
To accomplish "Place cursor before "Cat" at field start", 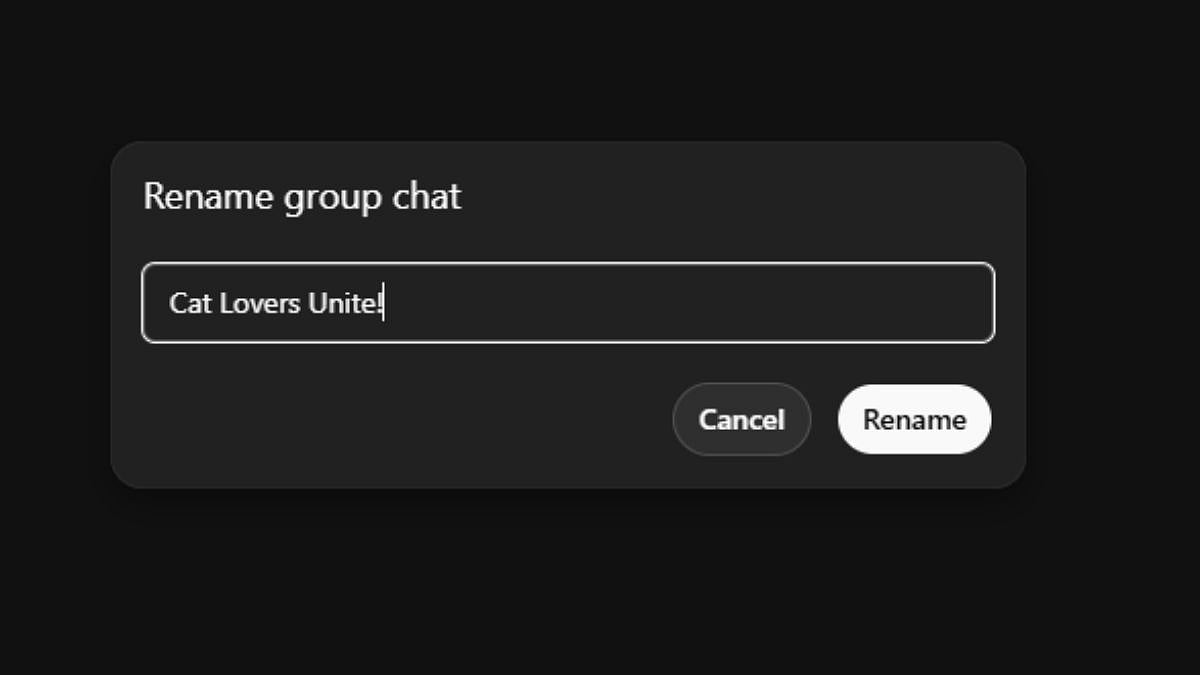I will tap(169, 303).
